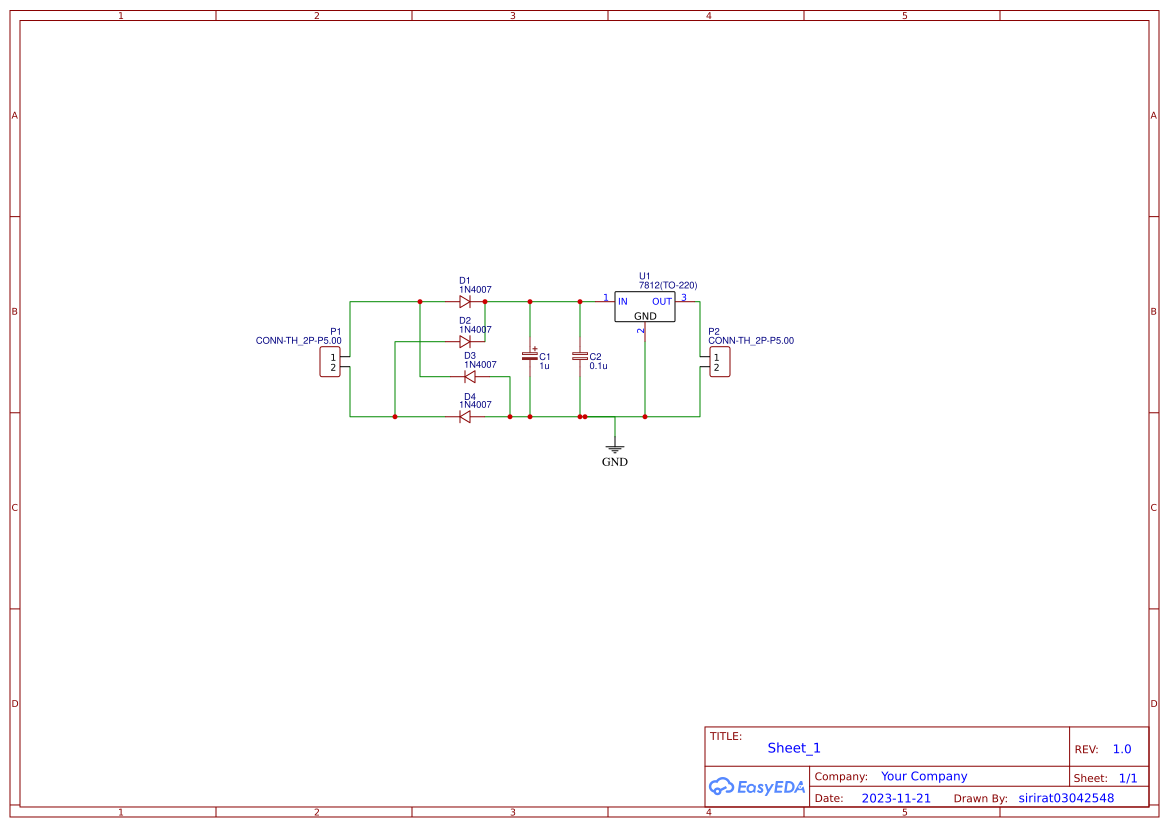
Task: Select the connector P2 symbol
Action: (x=718, y=362)
